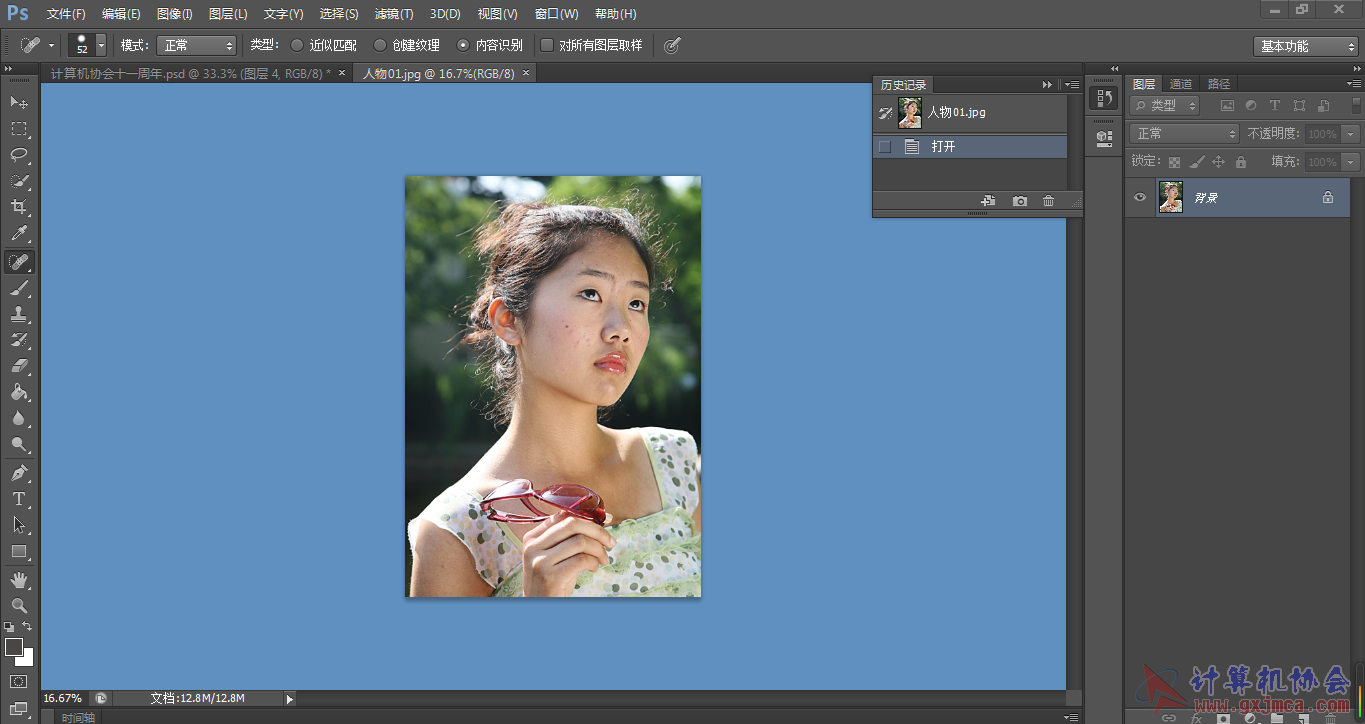The image size is (1365, 724).
Task: Select the Spot Healing Brush tool
Action: [x=19, y=262]
